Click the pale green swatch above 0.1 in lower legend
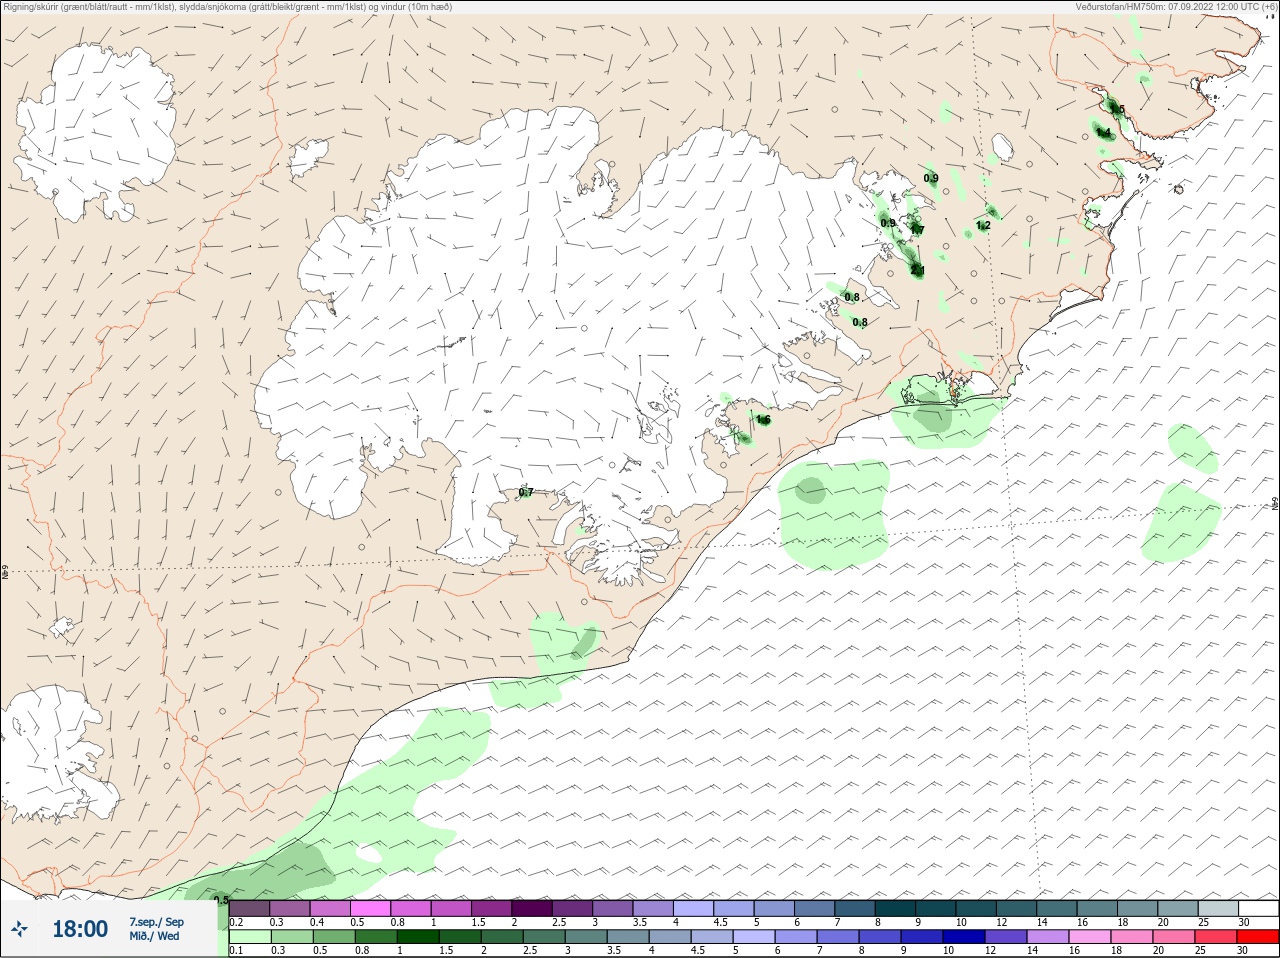The height and width of the screenshot is (958, 1280). [x=250, y=937]
